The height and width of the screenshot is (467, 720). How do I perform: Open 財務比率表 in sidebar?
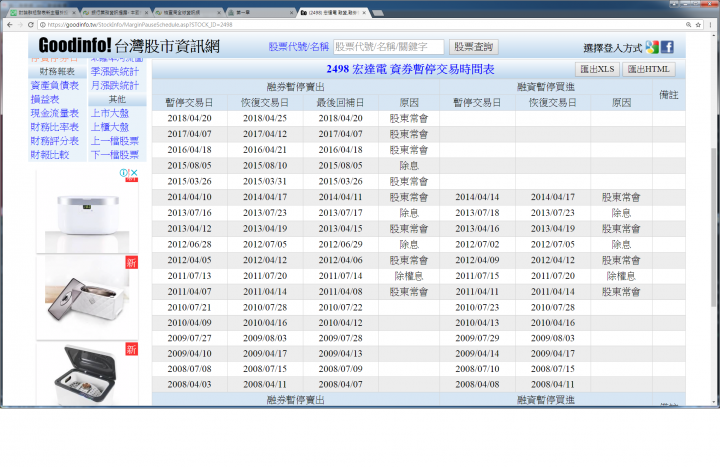55,127
